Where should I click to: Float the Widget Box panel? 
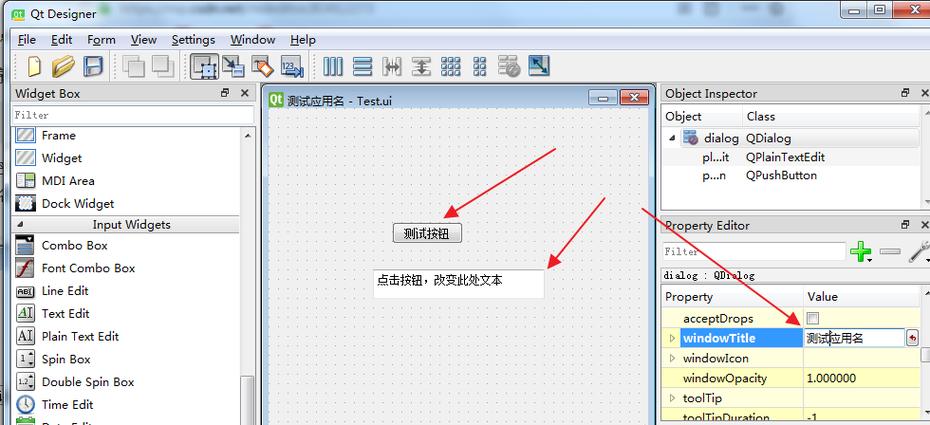(x=225, y=93)
